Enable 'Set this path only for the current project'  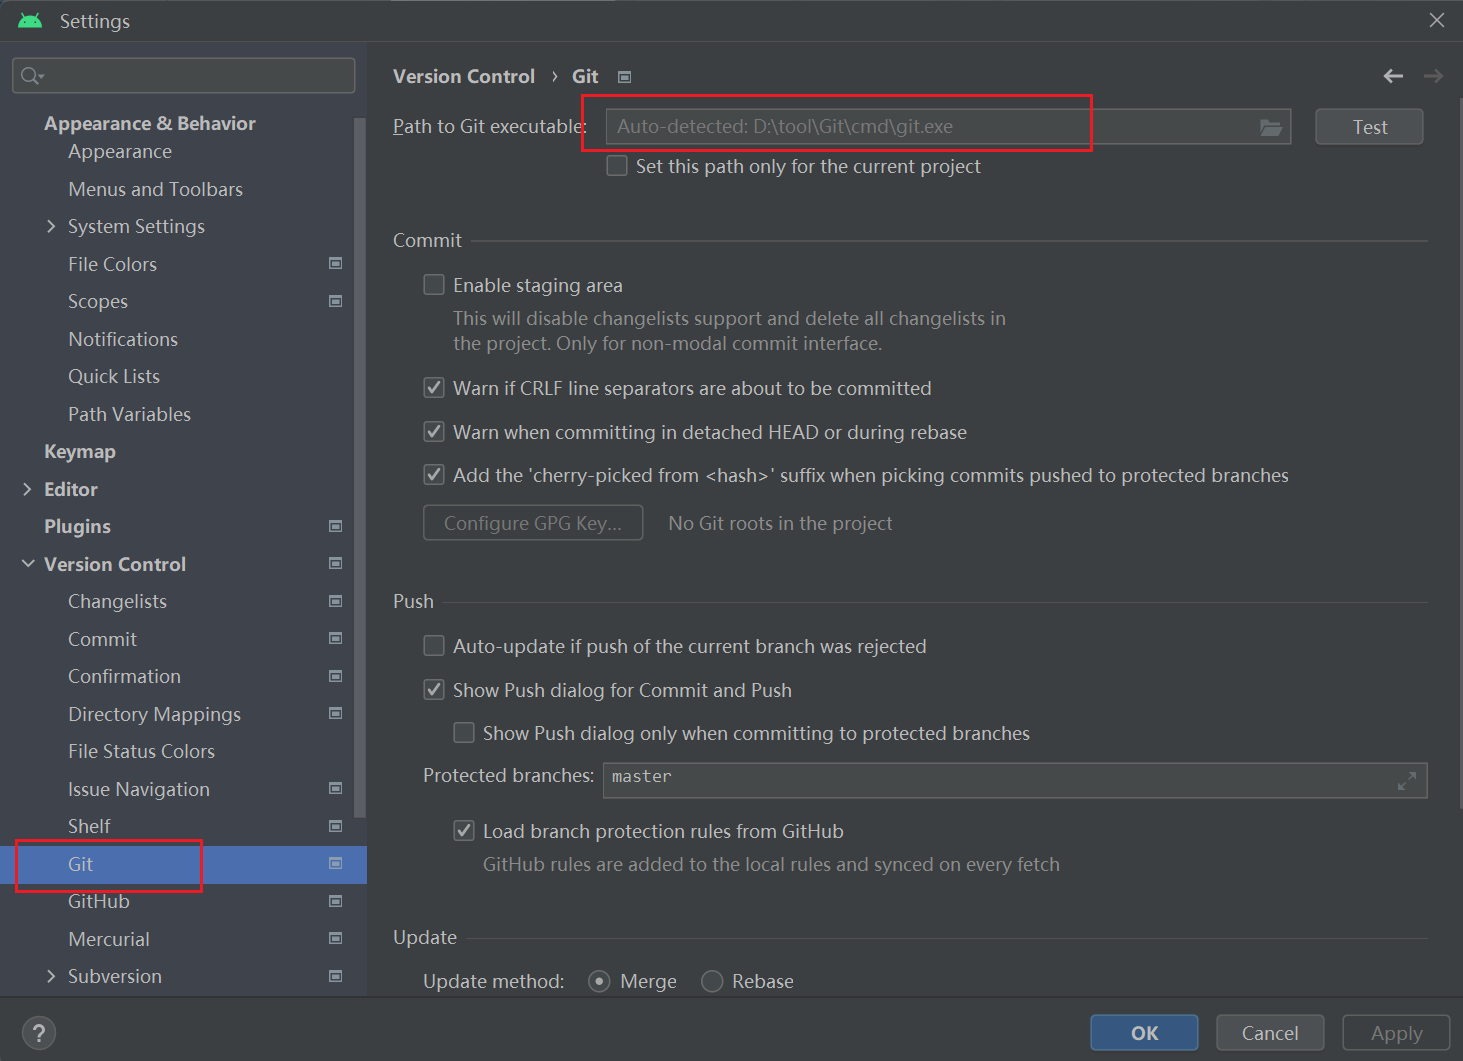click(x=617, y=166)
